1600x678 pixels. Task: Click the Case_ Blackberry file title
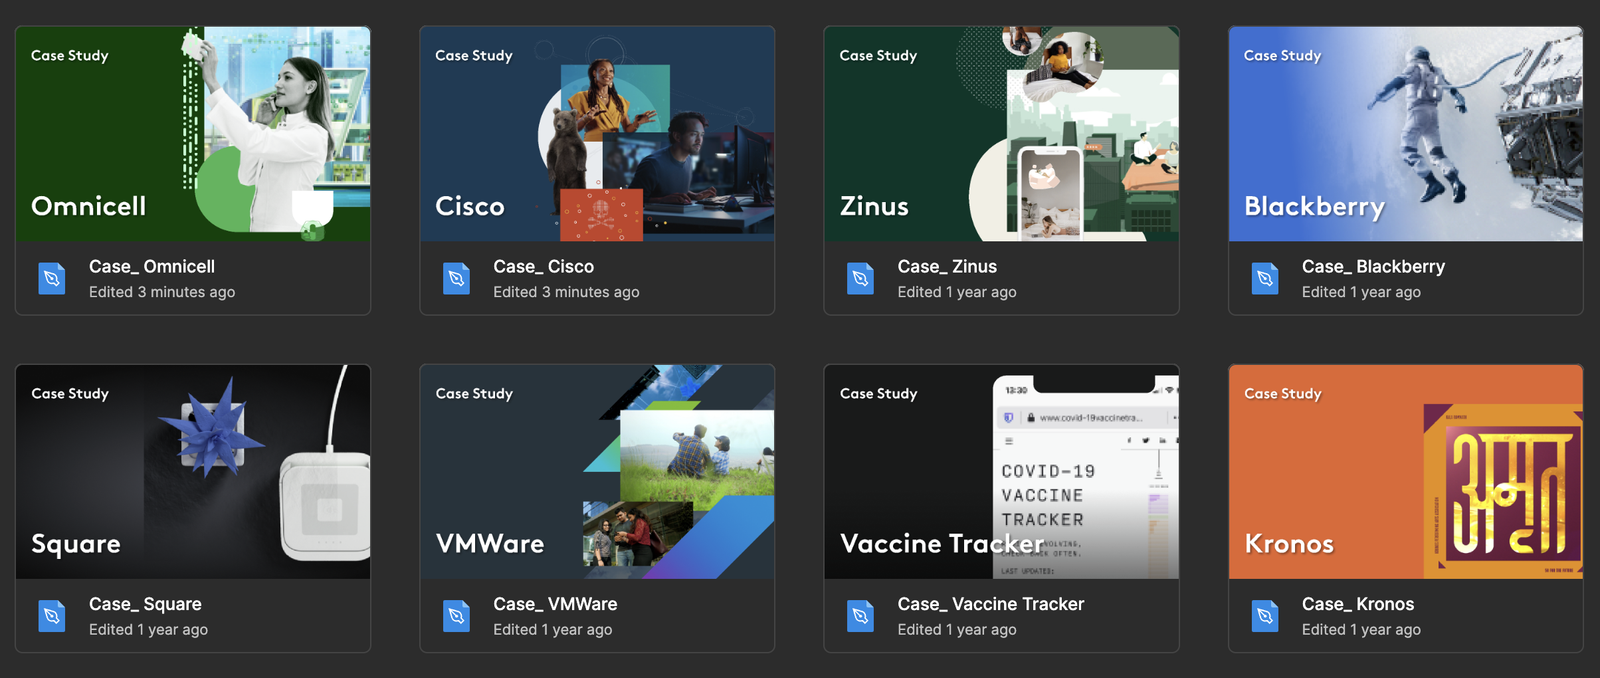1373,267
